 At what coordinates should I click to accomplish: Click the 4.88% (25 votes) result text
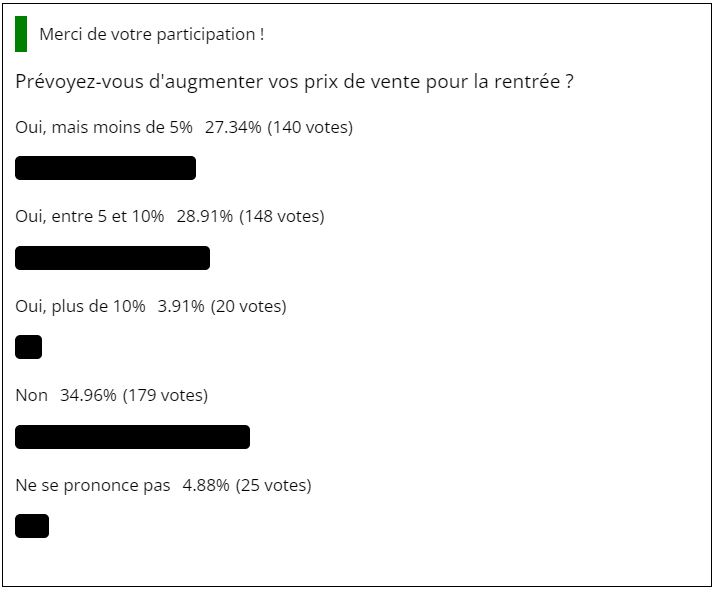point(247,485)
